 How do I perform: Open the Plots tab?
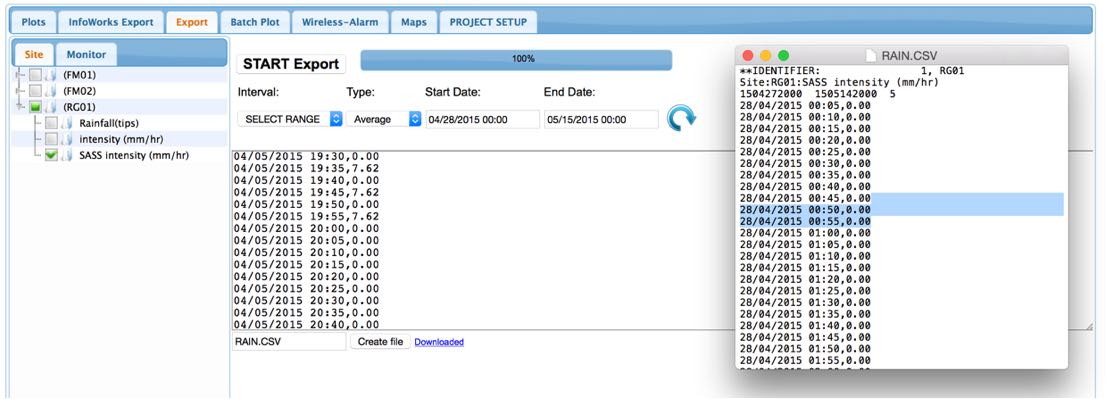tap(33, 22)
